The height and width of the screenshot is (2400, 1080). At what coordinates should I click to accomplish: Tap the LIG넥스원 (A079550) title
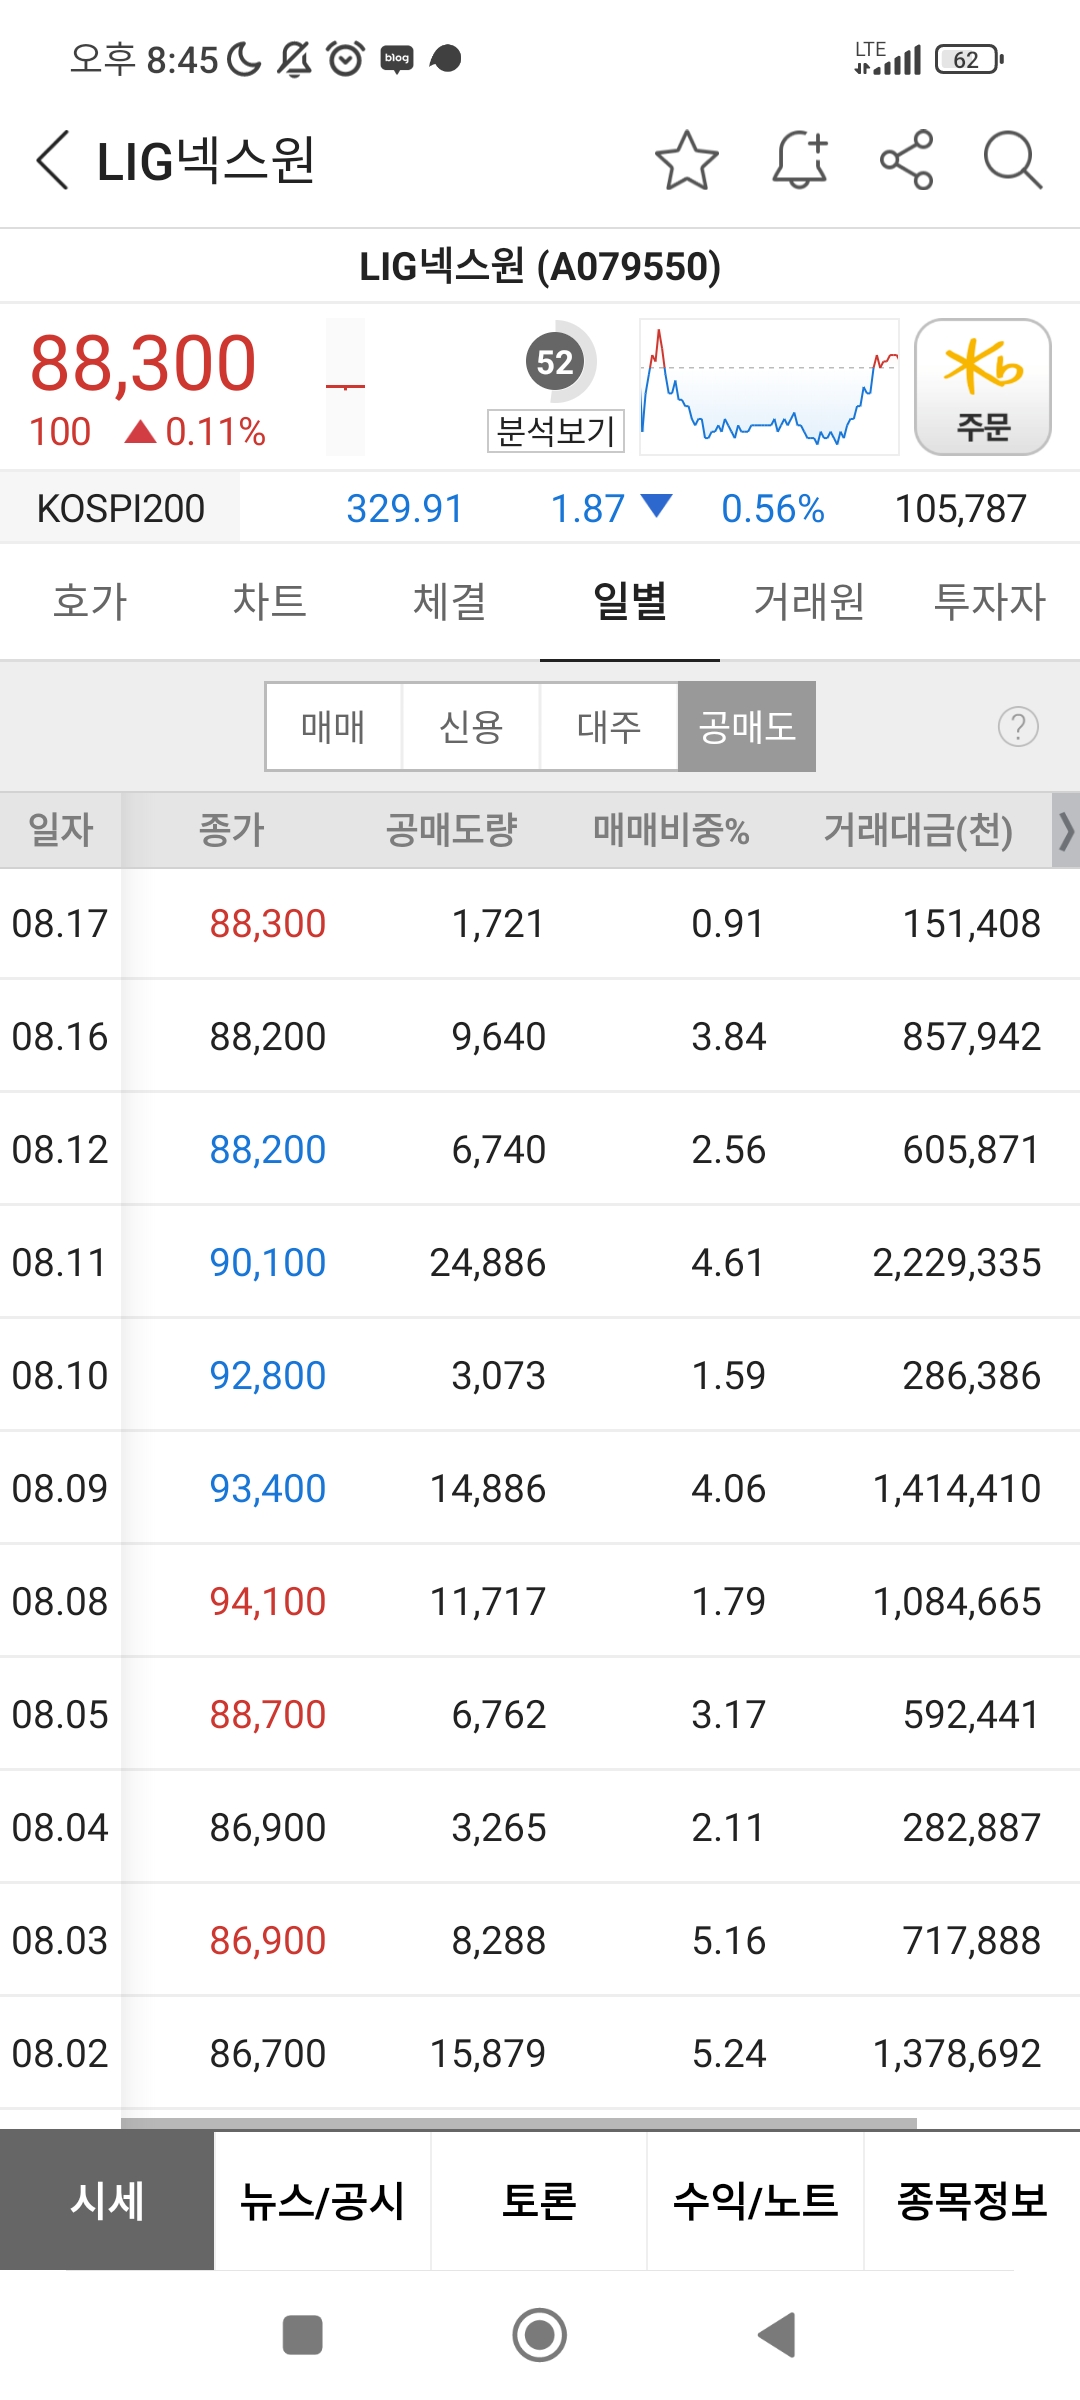click(x=540, y=266)
